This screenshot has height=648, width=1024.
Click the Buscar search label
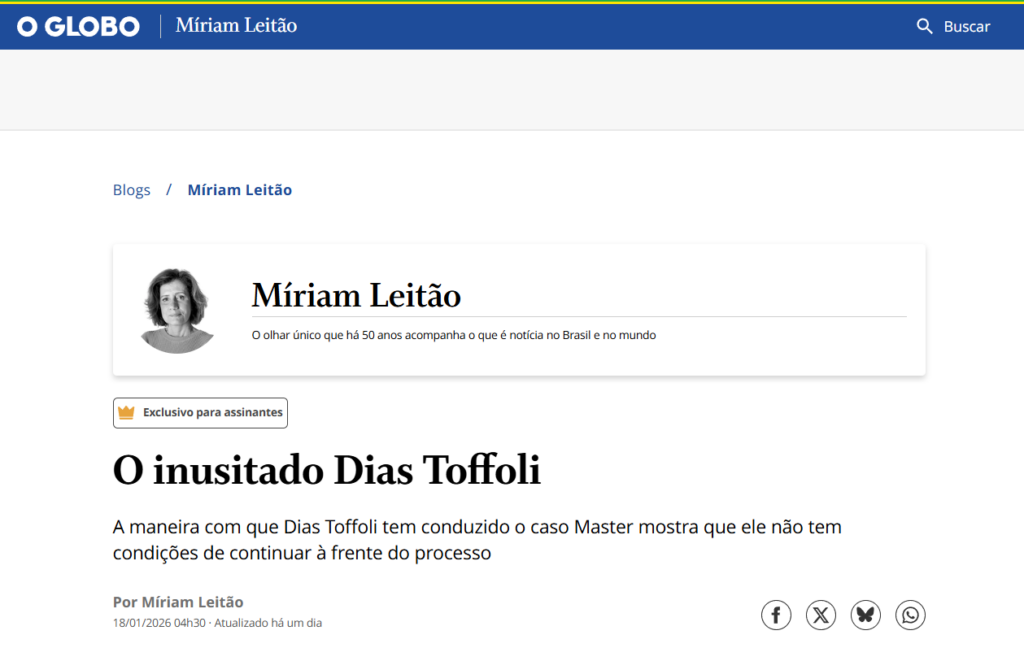[x=966, y=26]
